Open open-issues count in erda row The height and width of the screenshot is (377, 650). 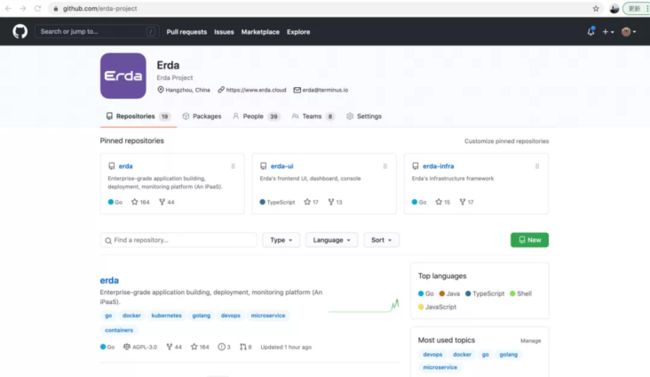(x=224, y=347)
